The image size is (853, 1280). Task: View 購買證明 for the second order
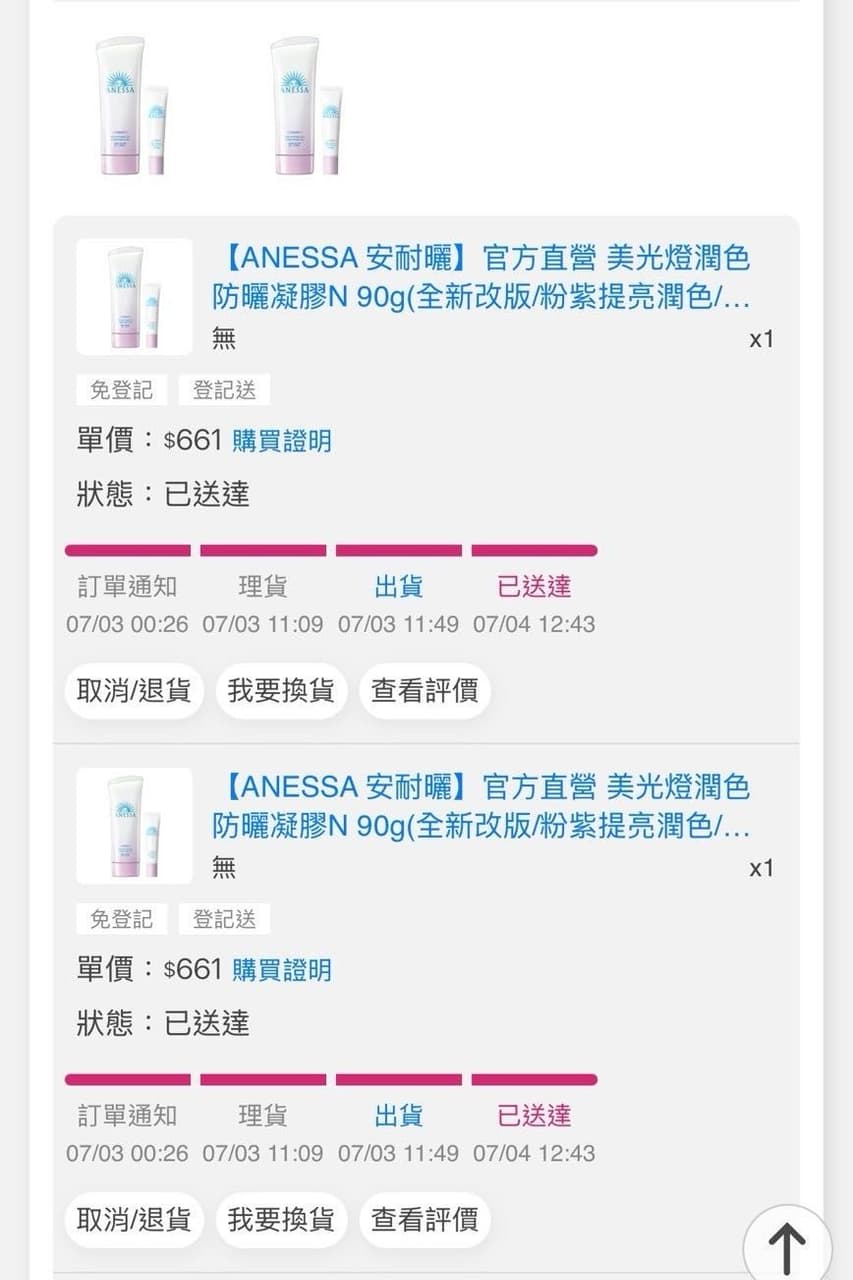tap(282, 970)
